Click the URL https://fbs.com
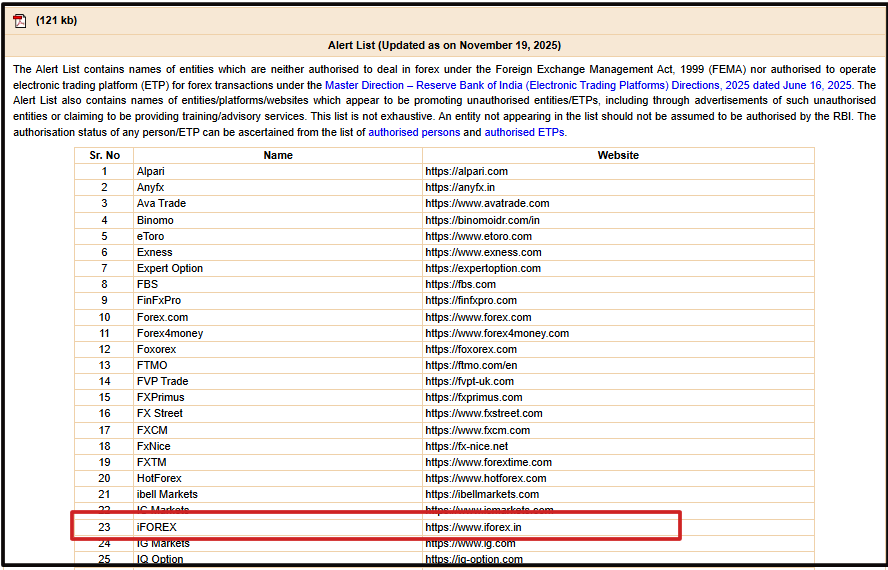This screenshot has height=570, width=888. (x=460, y=284)
